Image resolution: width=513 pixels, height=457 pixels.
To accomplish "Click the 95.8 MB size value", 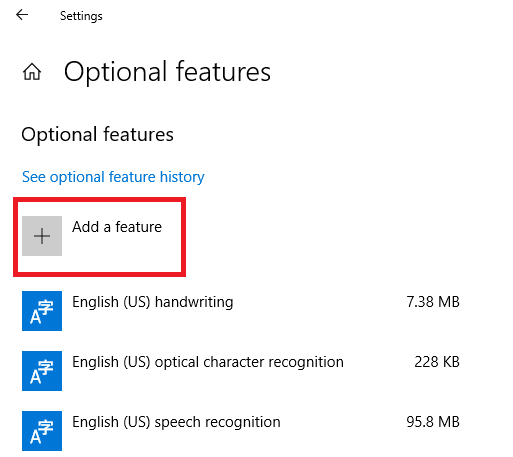I will pyautogui.click(x=433, y=422).
